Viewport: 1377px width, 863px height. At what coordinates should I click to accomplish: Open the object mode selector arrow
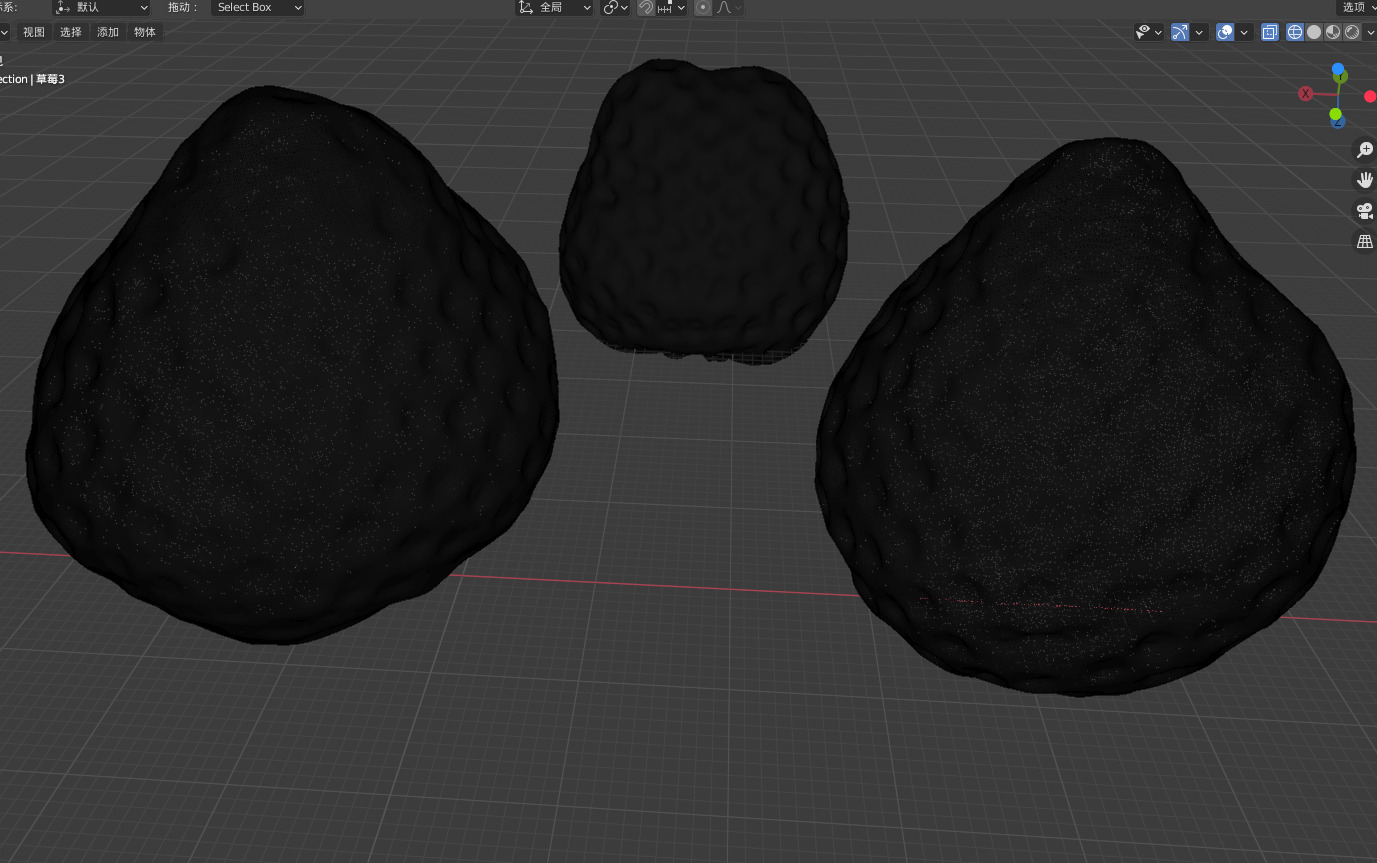click(x=4, y=32)
